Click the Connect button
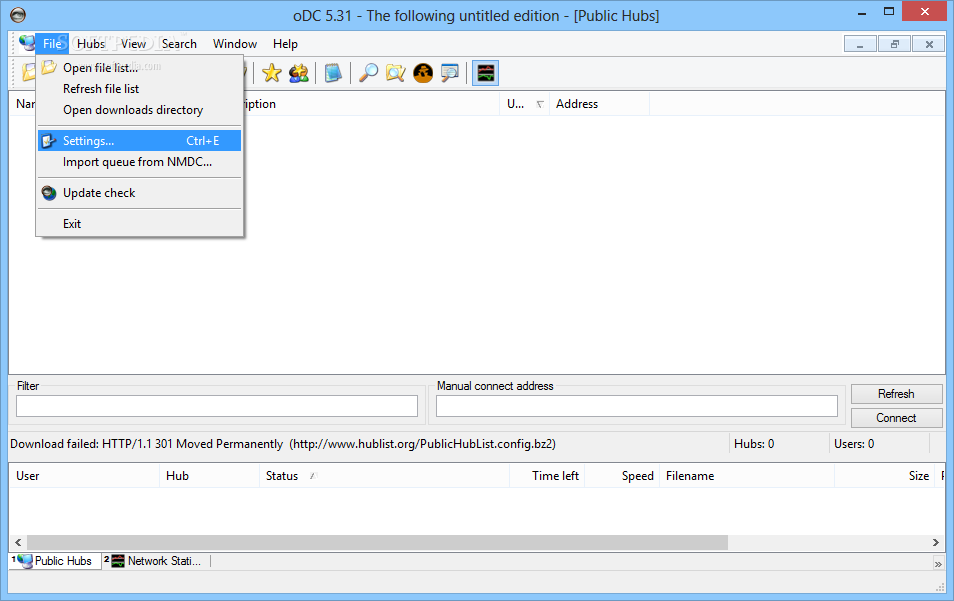The height and width of the screenshot is (601, 954). (x=896, y=418)
